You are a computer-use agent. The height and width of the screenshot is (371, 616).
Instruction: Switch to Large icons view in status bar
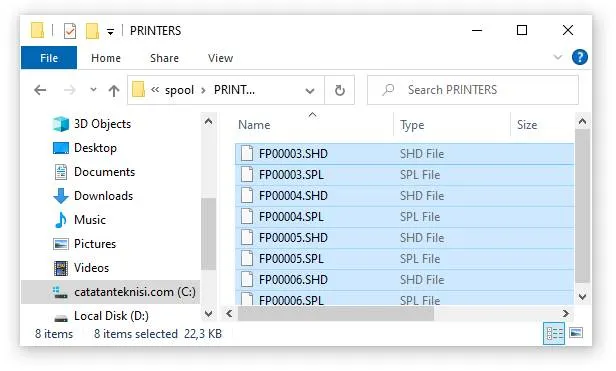(576, 333)
